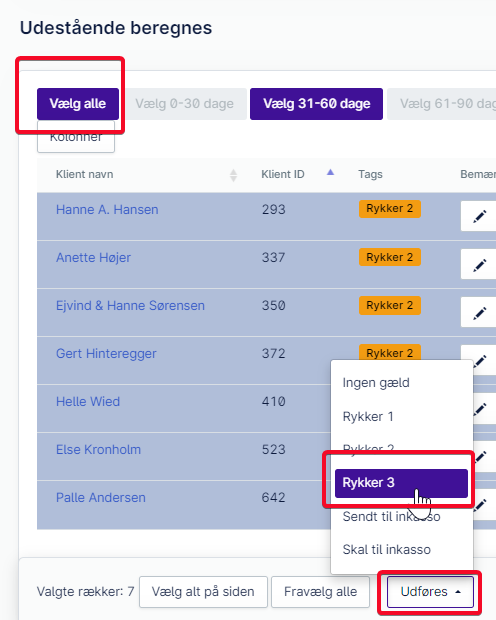The height and width of the screenshot is (620, 496).
Task: Toggle Vælg 31-60 dage filter
Action: (316, 104)
